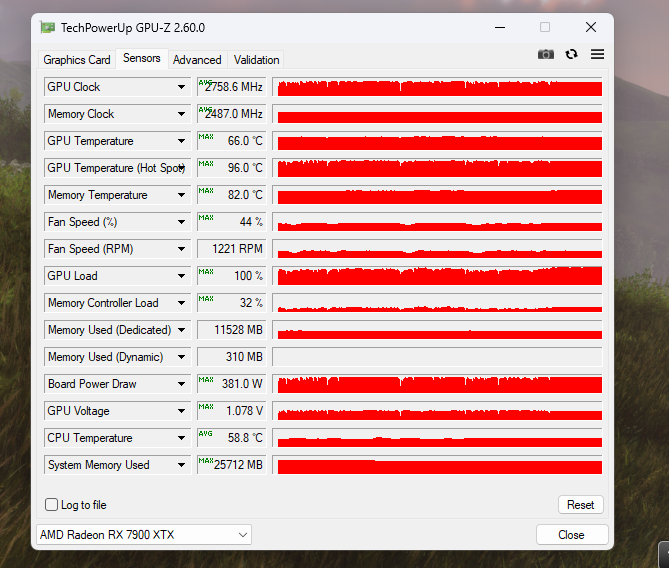
Task: Click the Board Power Draw history graph
Action: [437, 384]
